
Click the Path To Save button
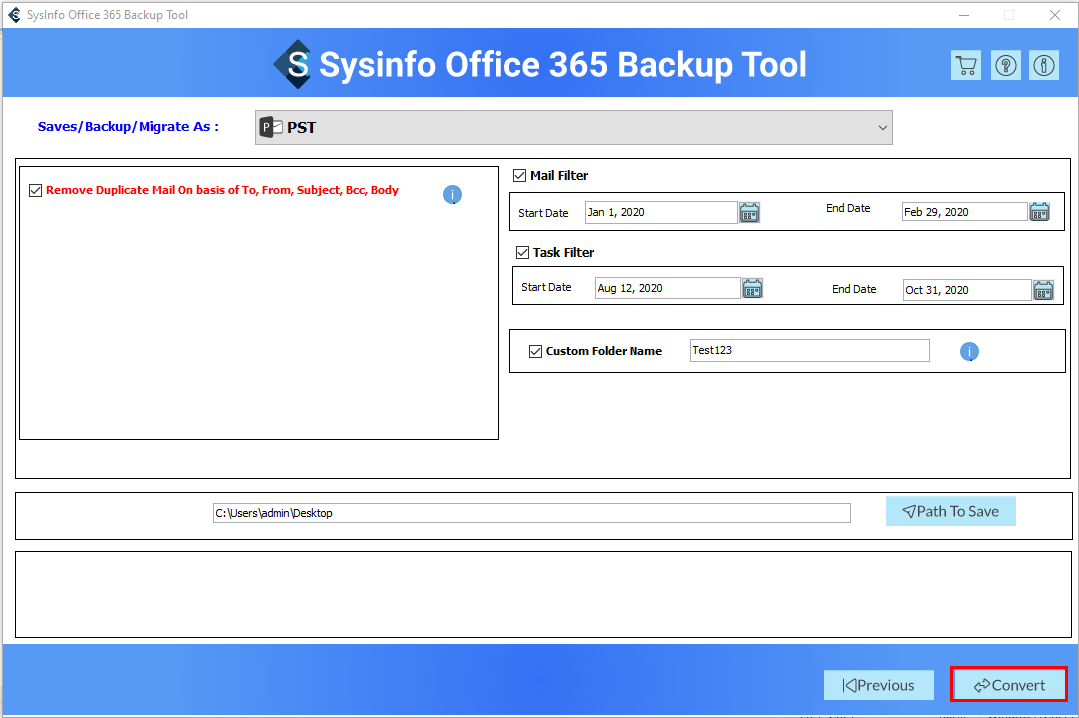[x=950, y=511]
